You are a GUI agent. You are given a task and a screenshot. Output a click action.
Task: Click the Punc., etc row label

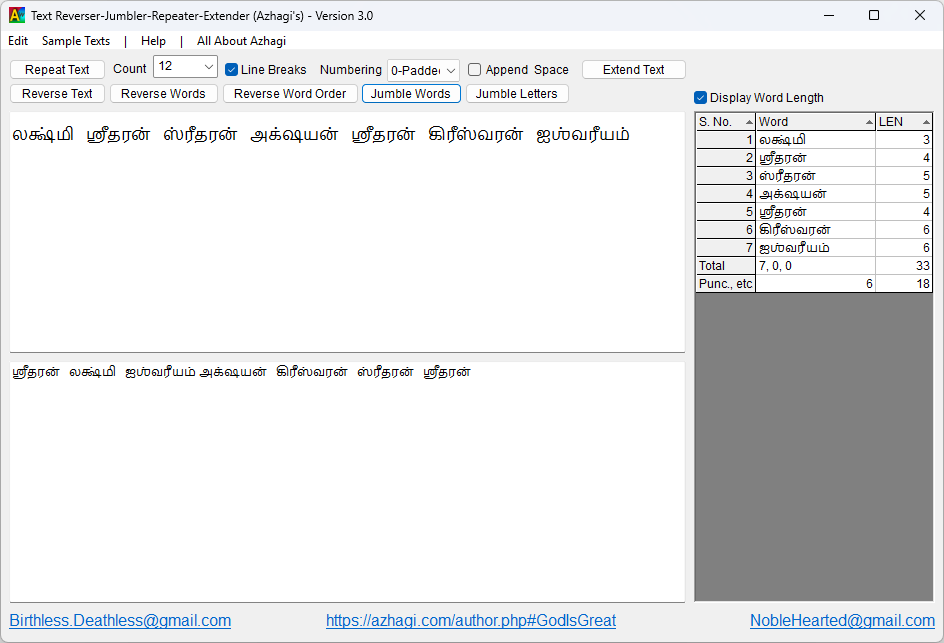click(726, 284)
